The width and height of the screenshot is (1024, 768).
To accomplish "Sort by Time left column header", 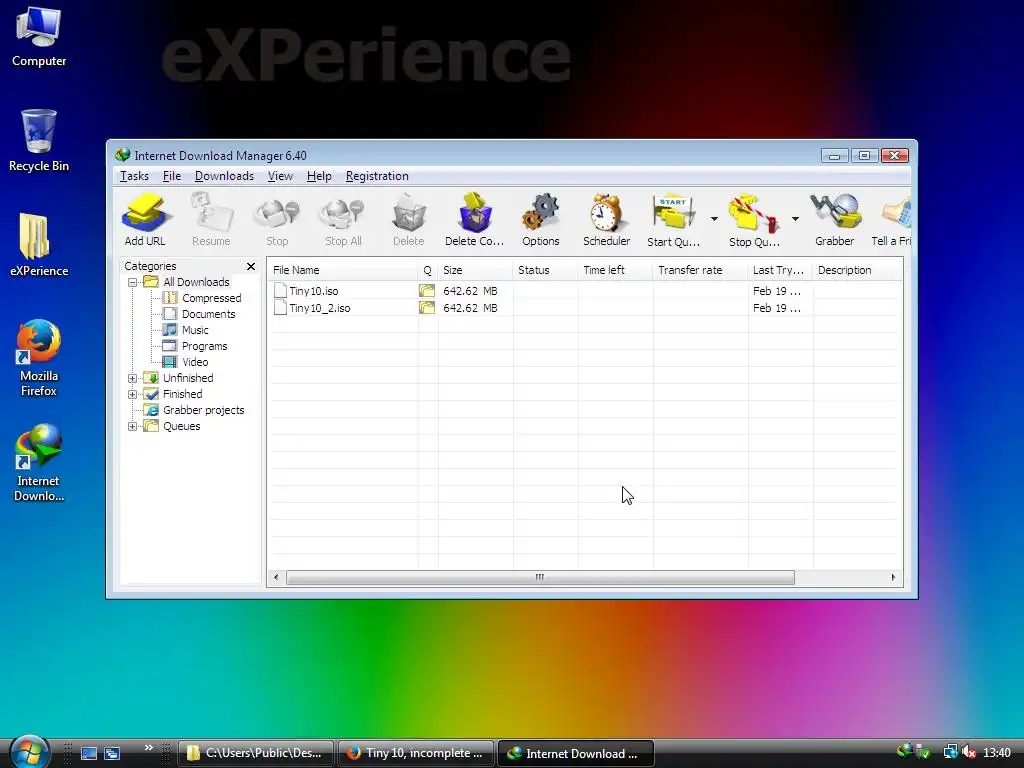I will point(615,270).
